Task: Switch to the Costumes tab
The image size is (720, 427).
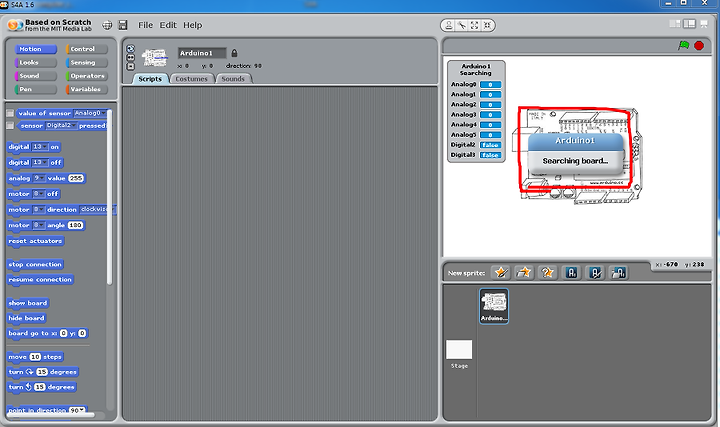Action: click(191, 79)
